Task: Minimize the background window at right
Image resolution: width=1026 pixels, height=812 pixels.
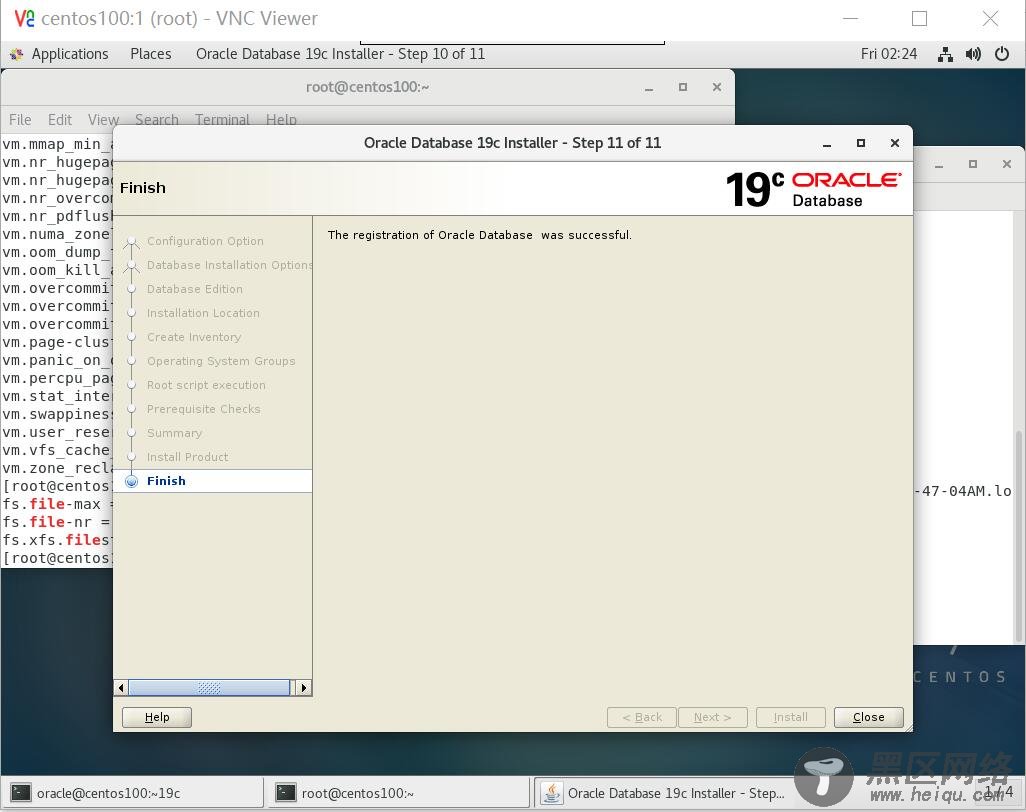Action: [939, 165]
